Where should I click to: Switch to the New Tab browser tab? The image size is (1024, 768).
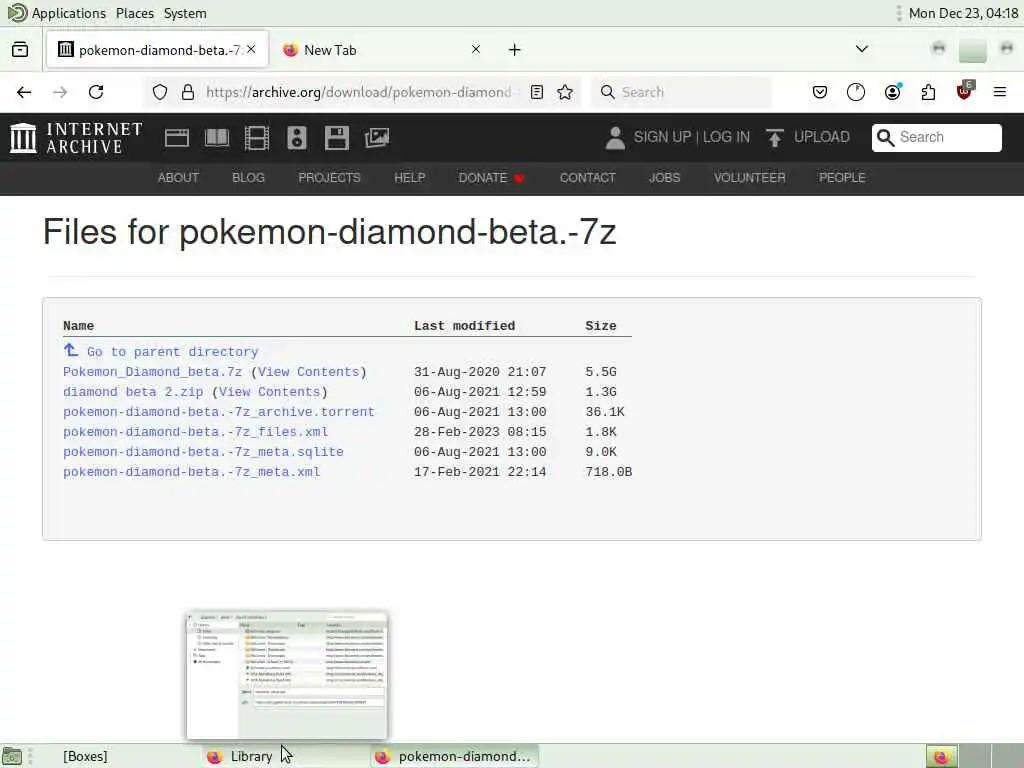pos(381,50)
